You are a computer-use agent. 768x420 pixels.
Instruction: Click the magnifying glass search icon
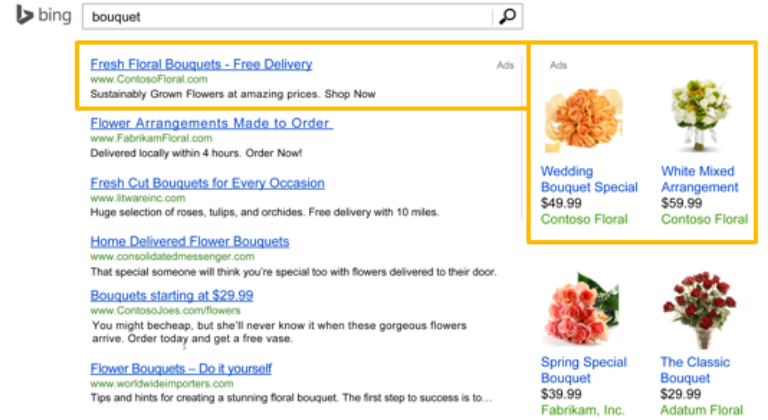[x=508, y=17]
